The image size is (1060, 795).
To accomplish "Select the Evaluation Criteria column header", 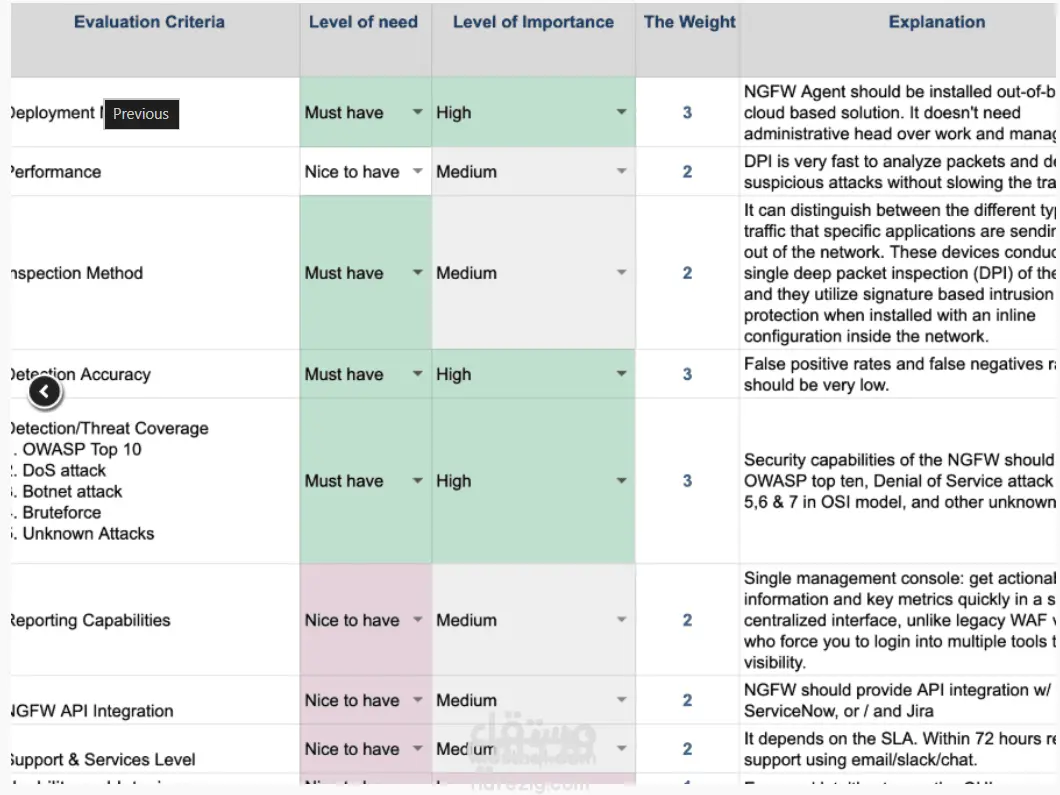I will click(x=149, y=22).
